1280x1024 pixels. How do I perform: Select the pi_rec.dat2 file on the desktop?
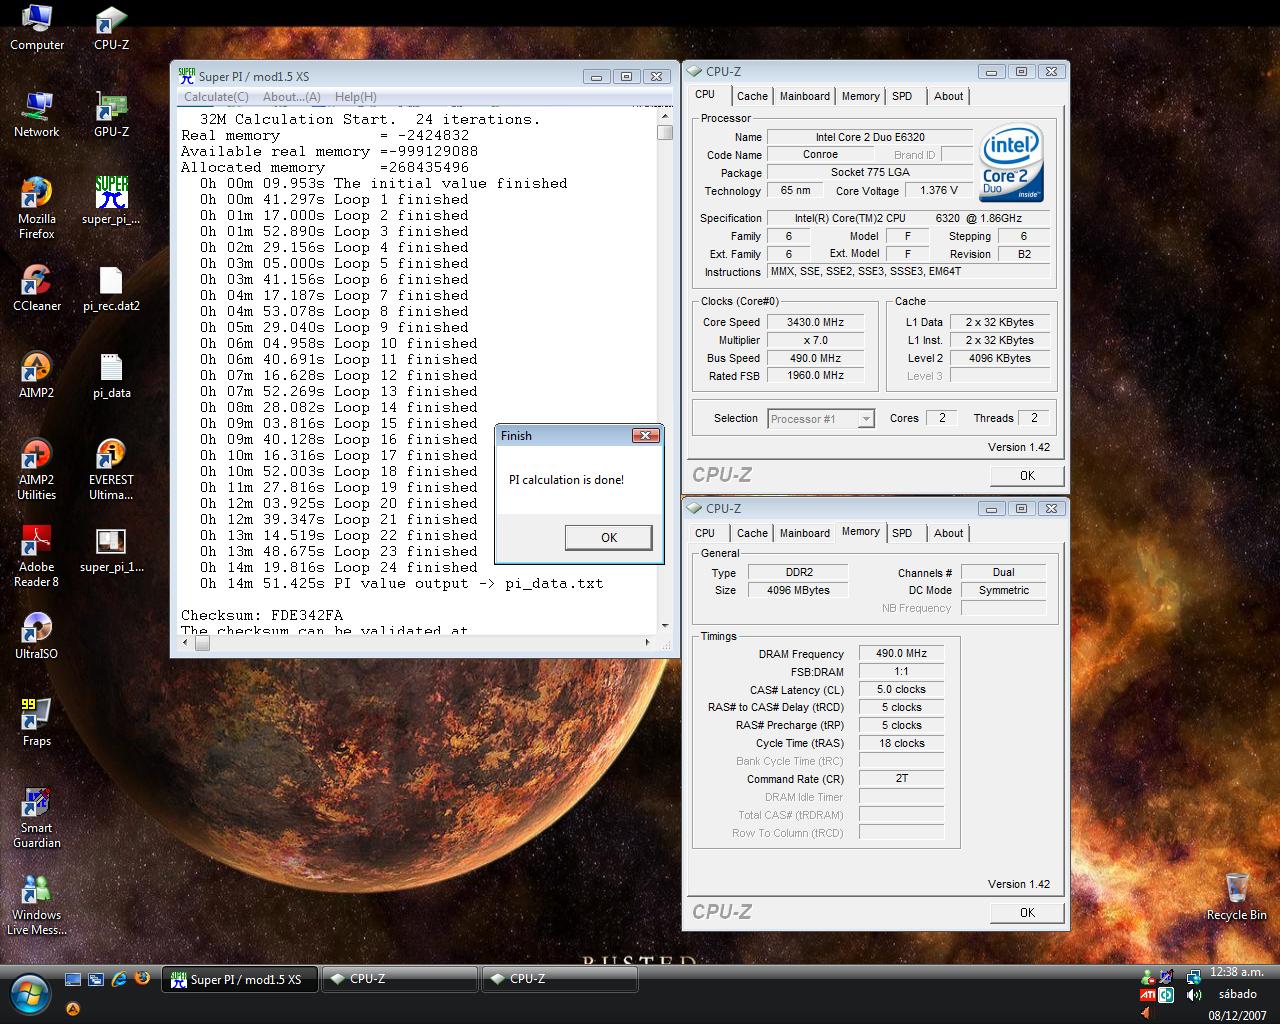(x=111, y=288)
